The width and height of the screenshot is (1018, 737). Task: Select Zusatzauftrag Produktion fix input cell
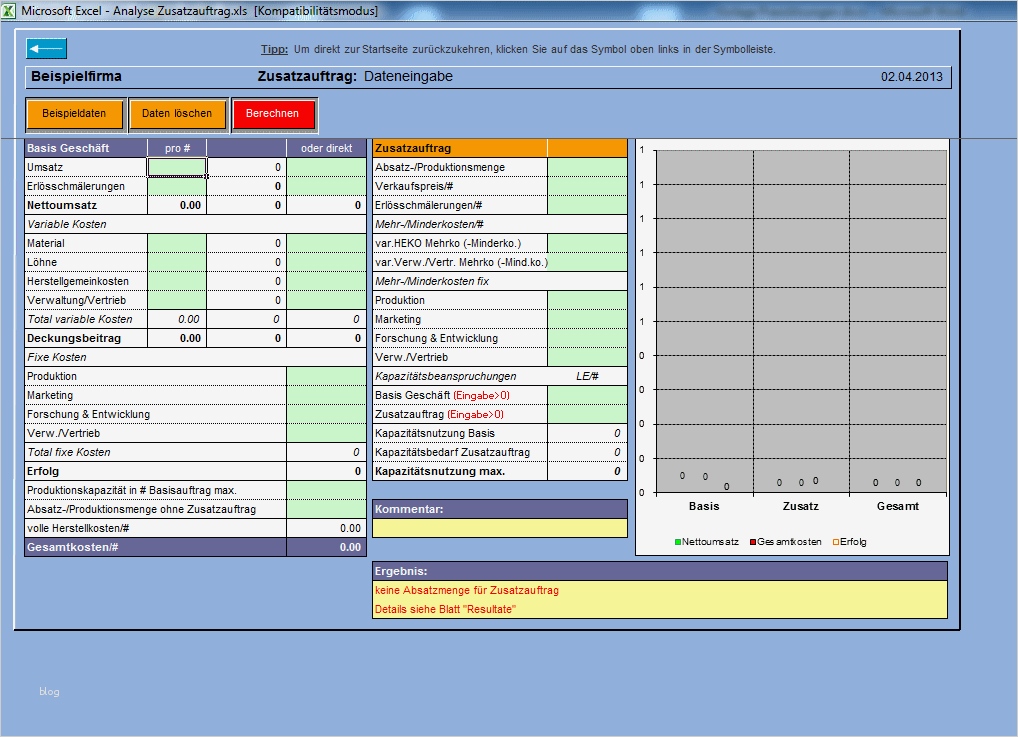pos(588,300)
